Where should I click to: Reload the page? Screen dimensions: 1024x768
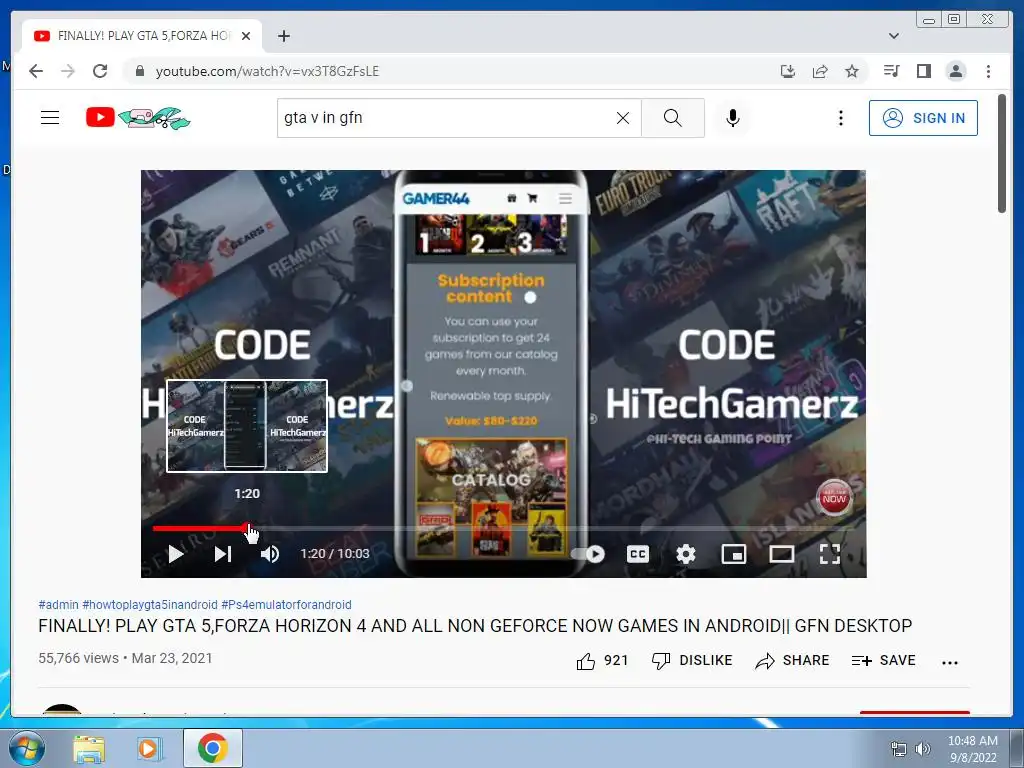pos(100,71)
